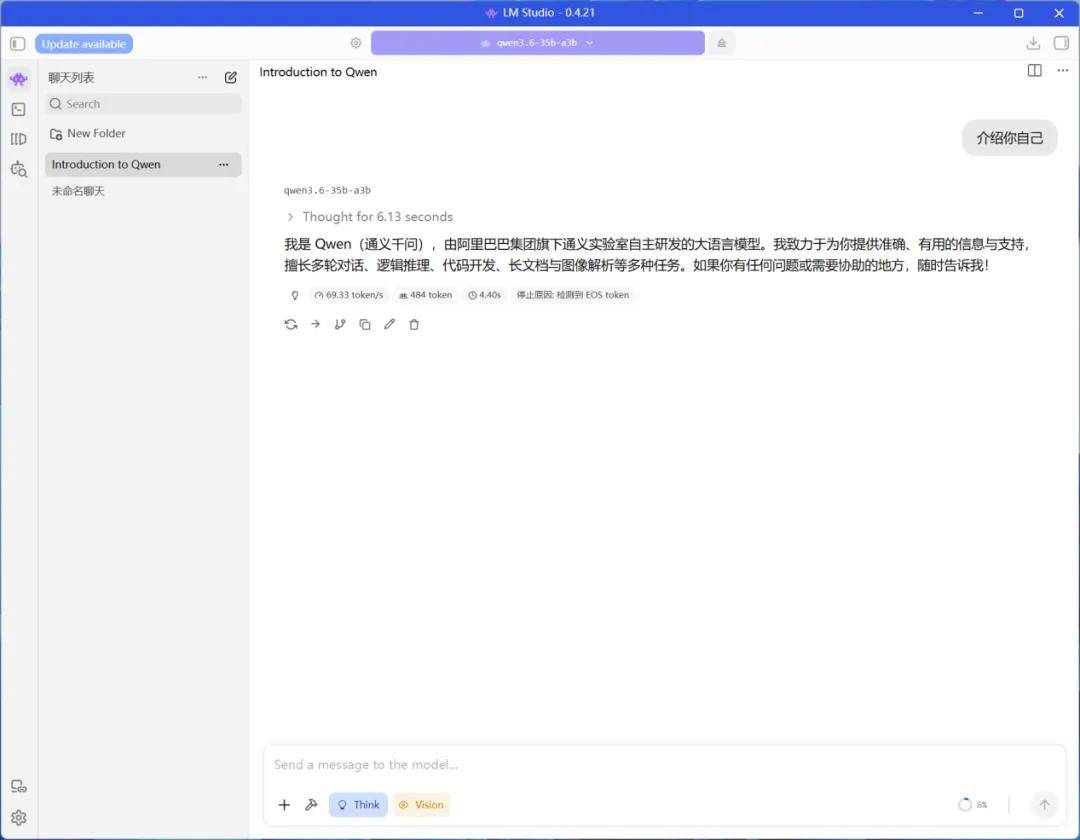Open model settings gear beside model selector
Viewport: 1080px width, 840px height.
[355, 43]
